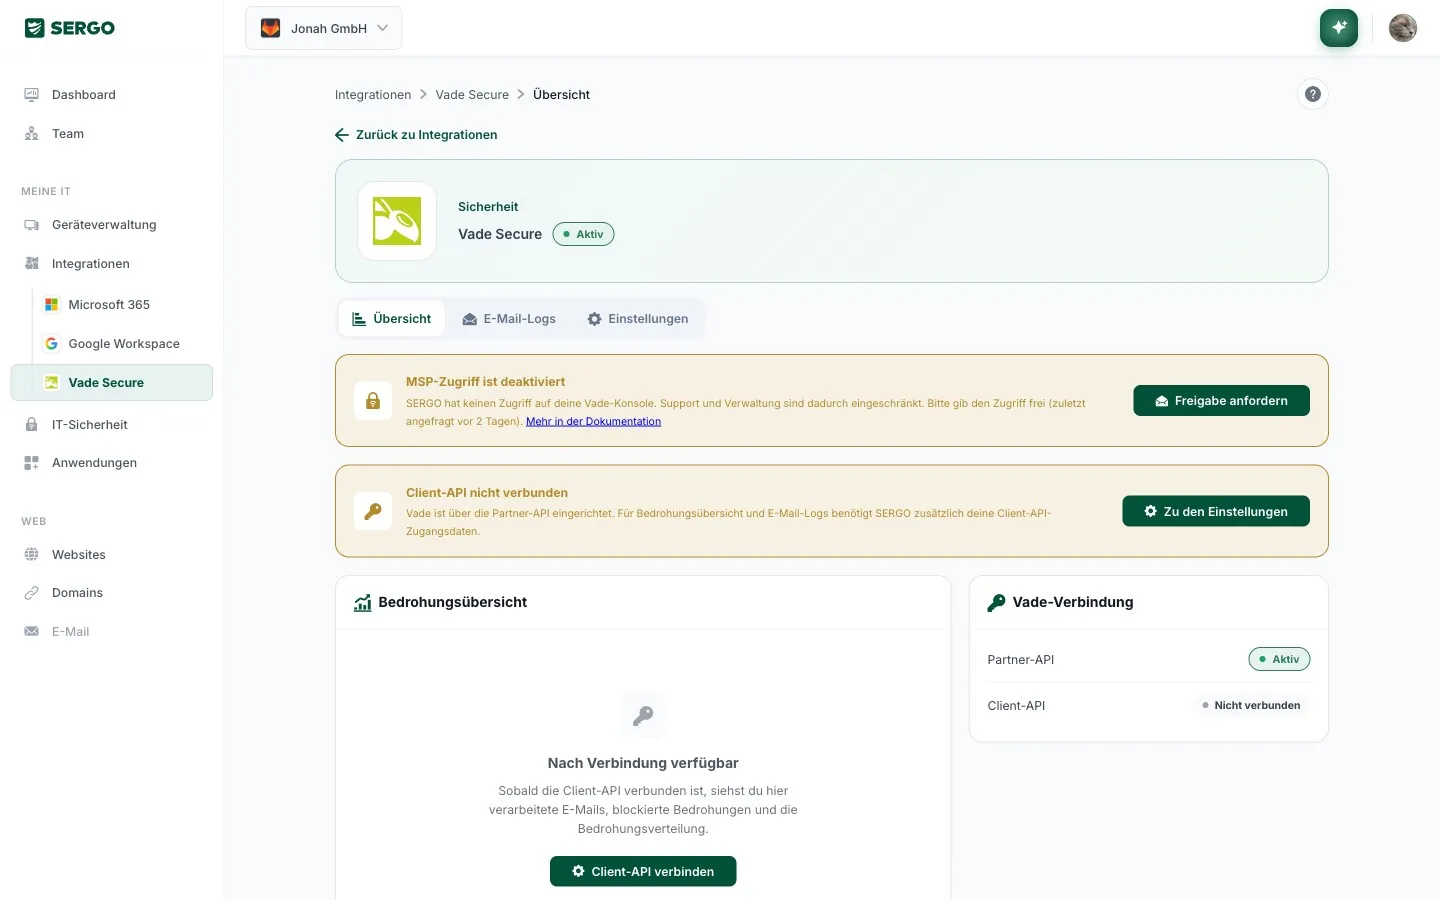Open Mehr in der Dokumentation link
The height and width of the screenshot is (900, 1440).
pyautogui.click(x=593, y=422)
